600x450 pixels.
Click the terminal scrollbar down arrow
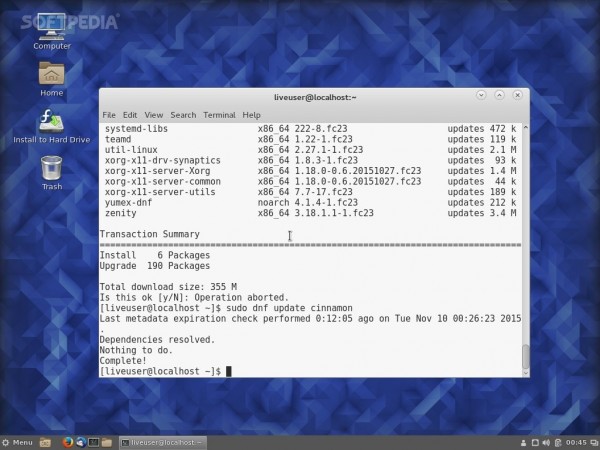pyautogui.click(x=526, y=373)
